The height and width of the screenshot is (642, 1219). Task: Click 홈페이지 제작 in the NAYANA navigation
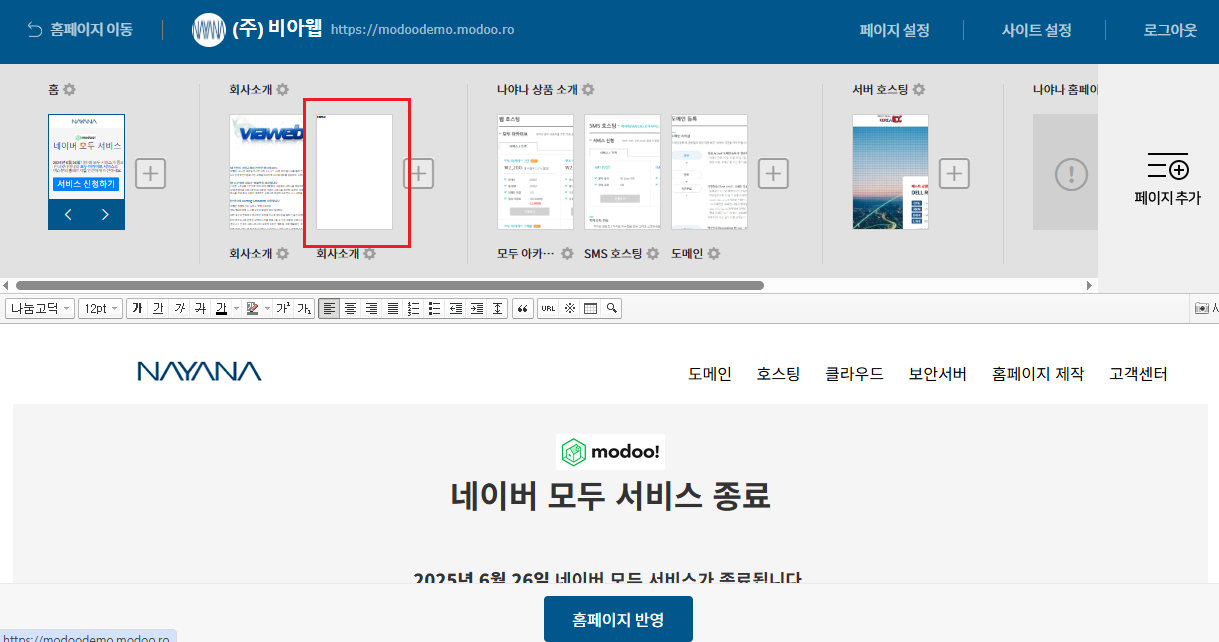[x=1038, y=374]
